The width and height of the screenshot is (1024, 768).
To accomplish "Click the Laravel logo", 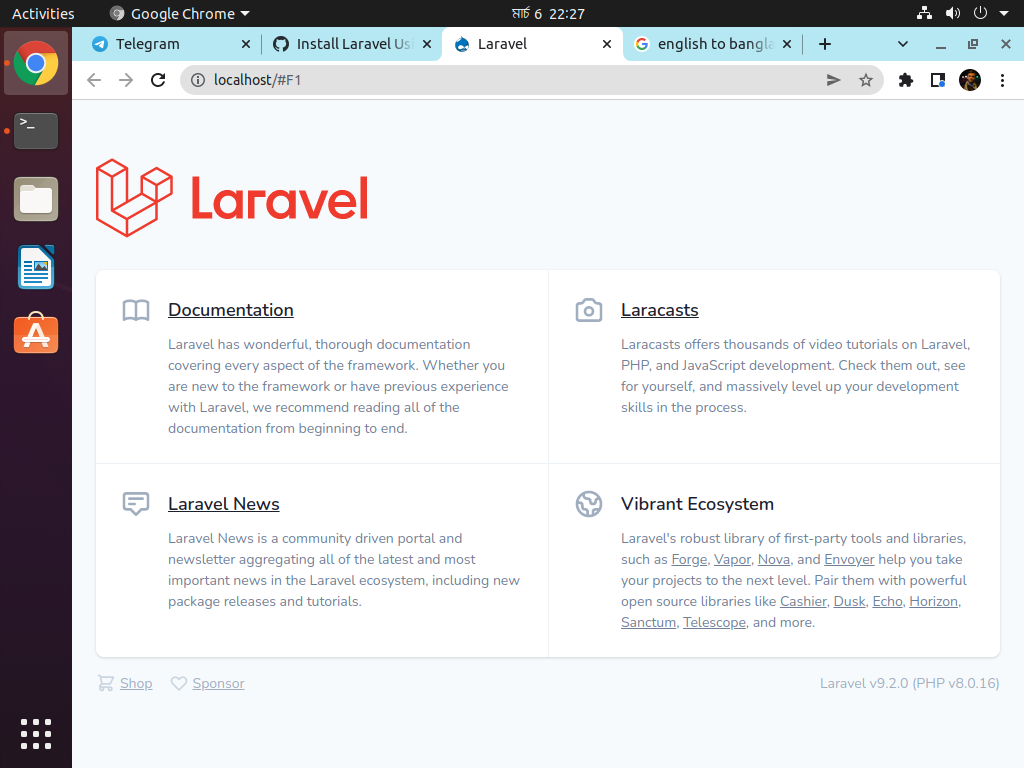I will pos(232,198).
